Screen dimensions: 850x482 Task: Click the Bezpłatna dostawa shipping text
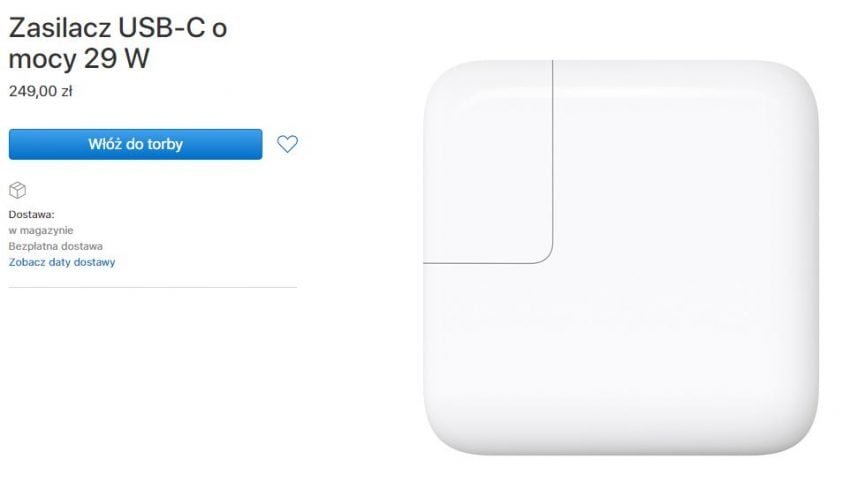(x=55, y=246)
